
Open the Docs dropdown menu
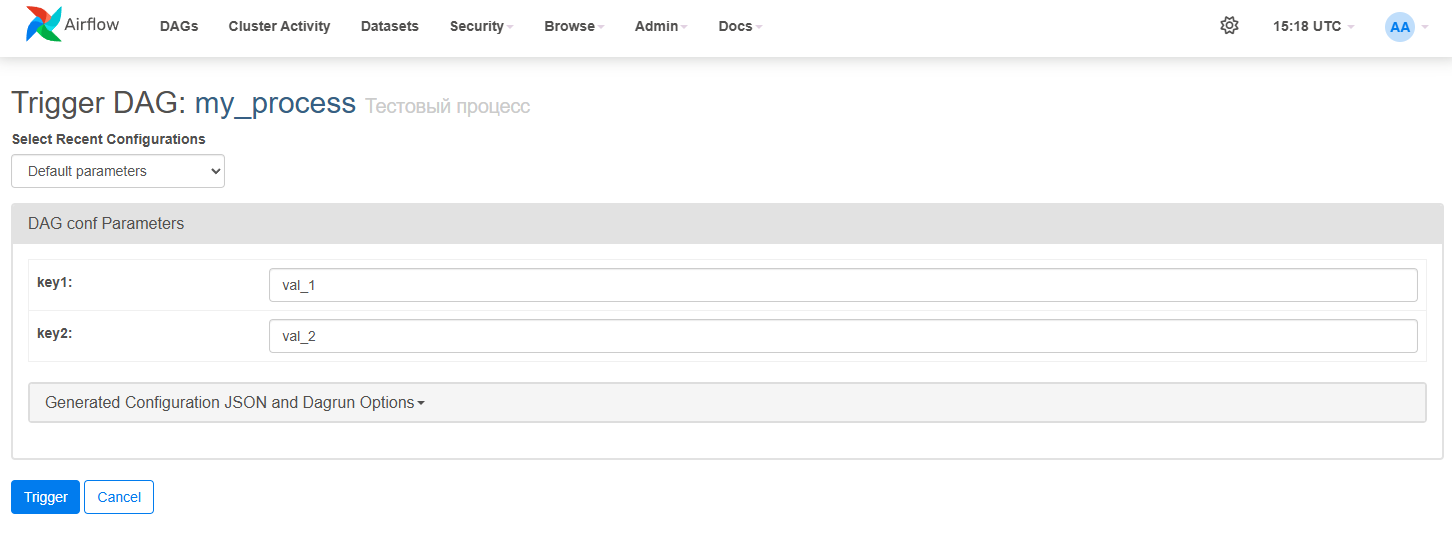[x=740, y=27]
